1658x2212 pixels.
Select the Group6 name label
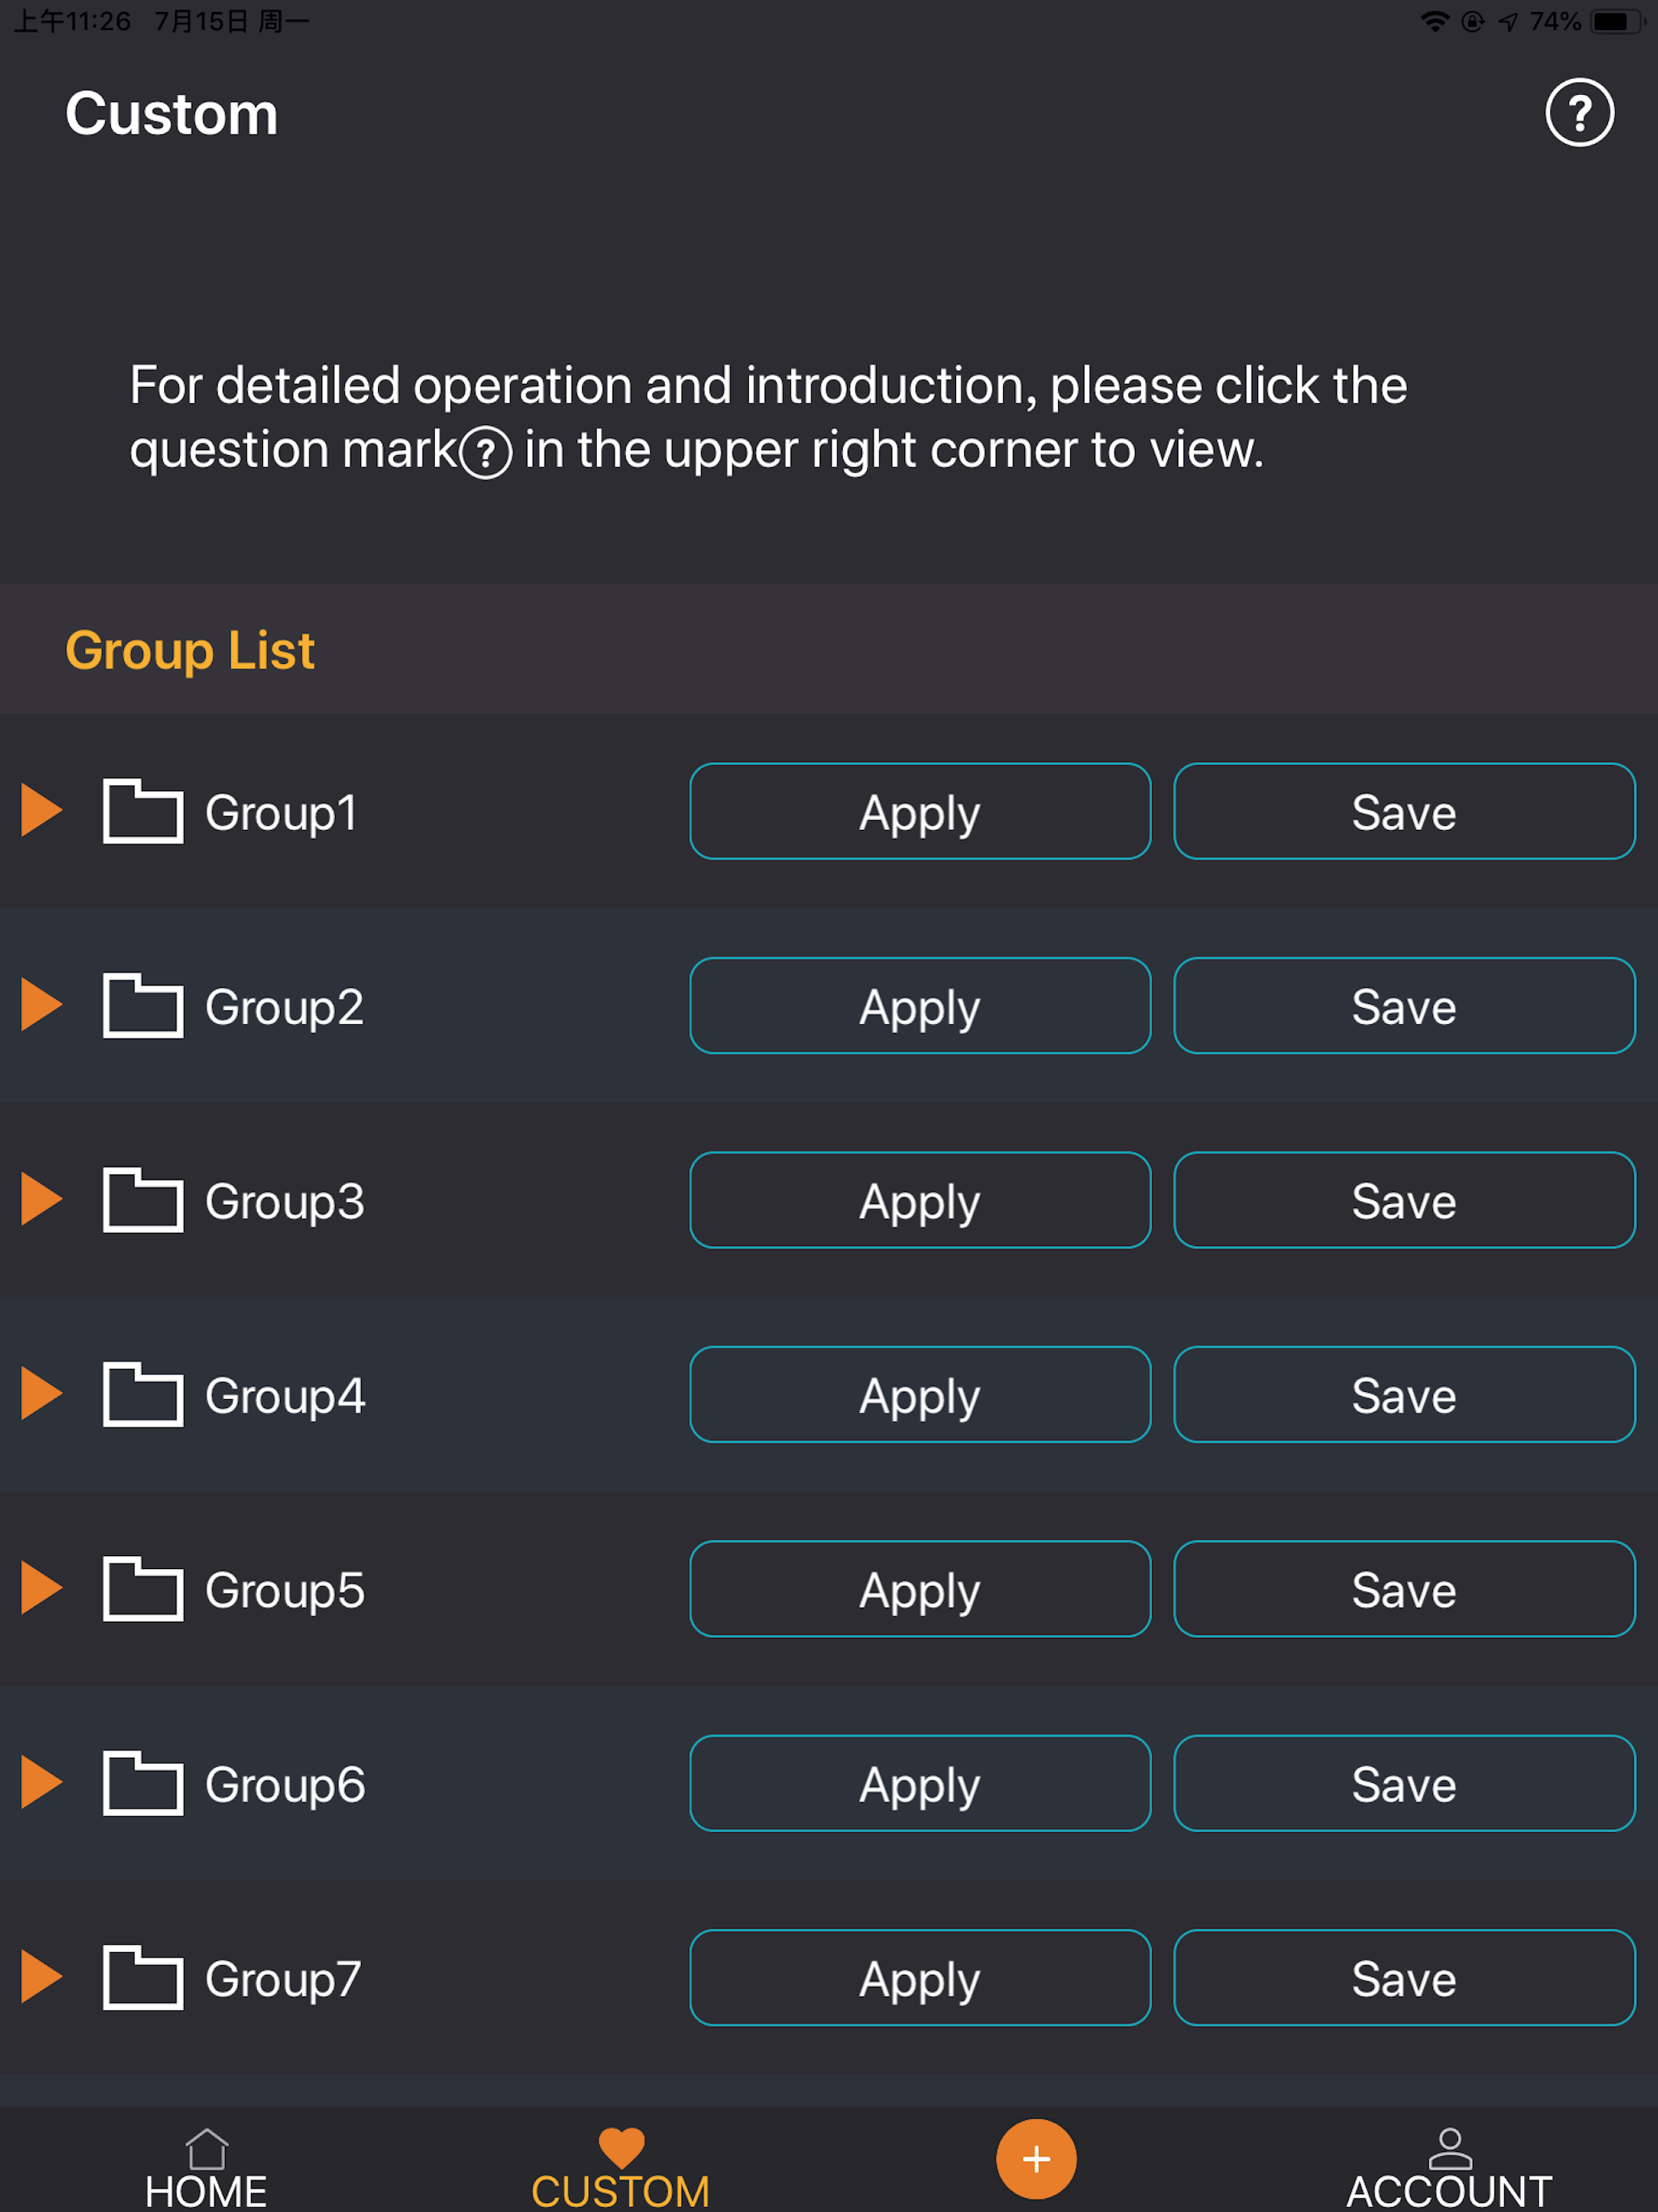point(285,1785)
